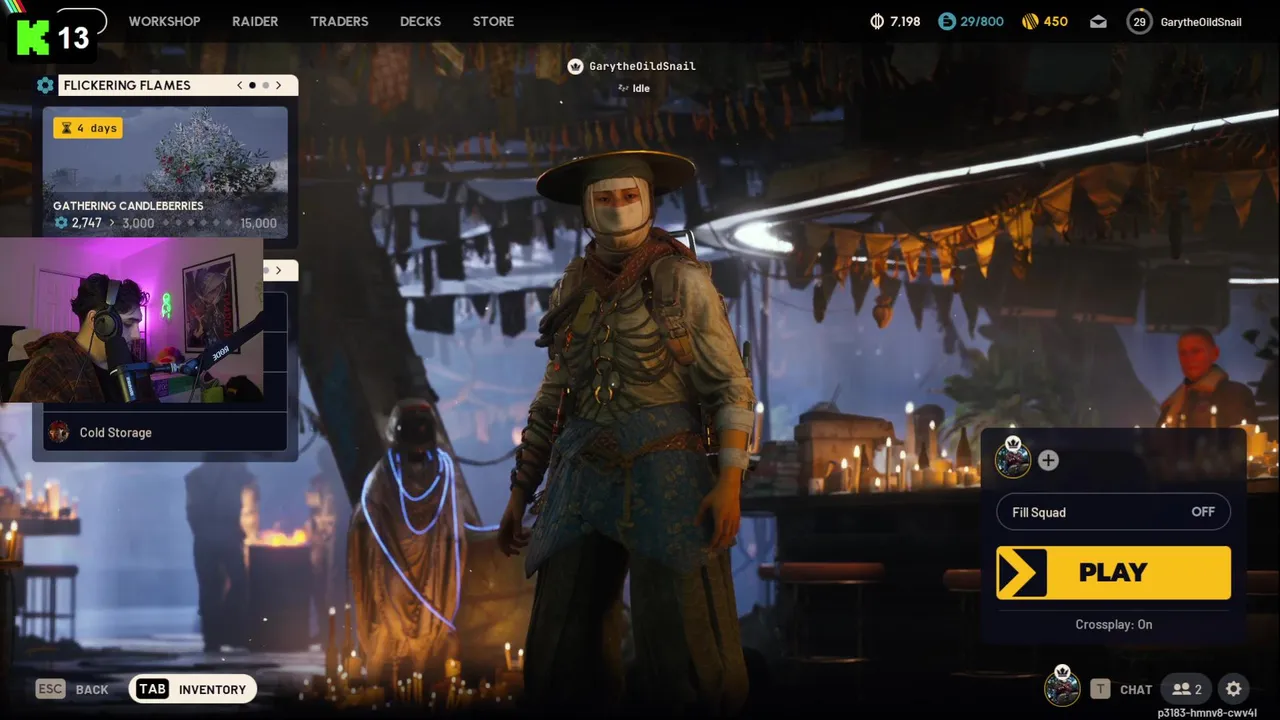Click the Flickering Flames event gear icon
Image resolution: width=1280 pixels, height=720 pixels.
click(x=45, y=85)
